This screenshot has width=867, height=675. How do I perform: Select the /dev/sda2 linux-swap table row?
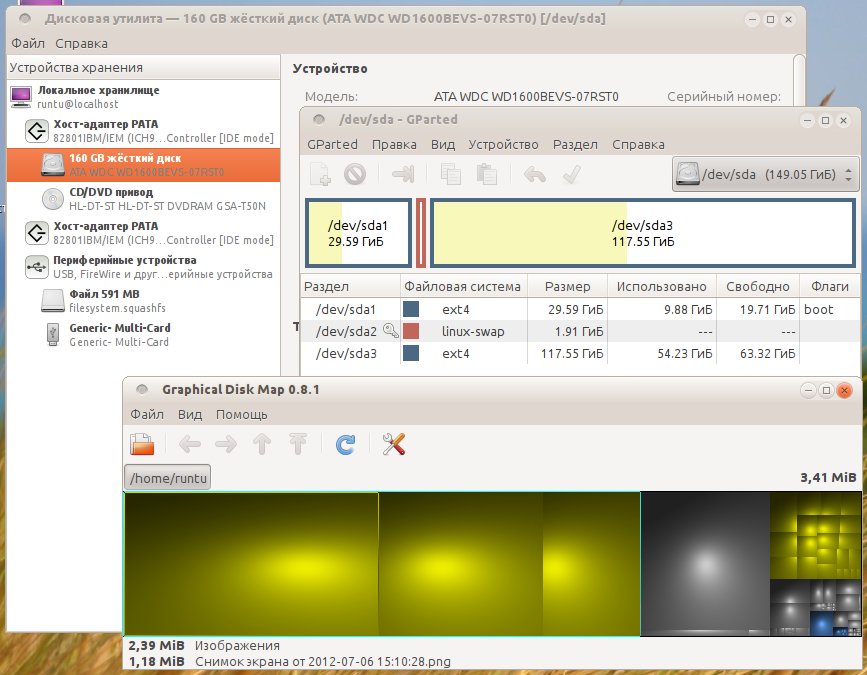[x=581, y=331]
